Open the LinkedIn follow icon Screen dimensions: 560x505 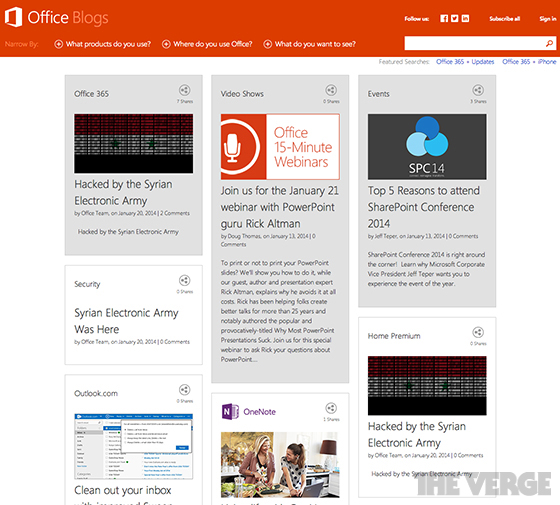465,19
